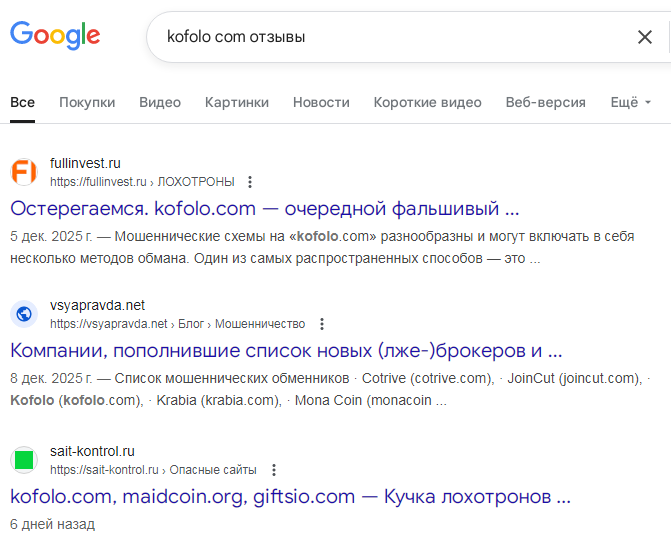Open the 'Компании, пополнившие список' result link

[x=286, y=351]
